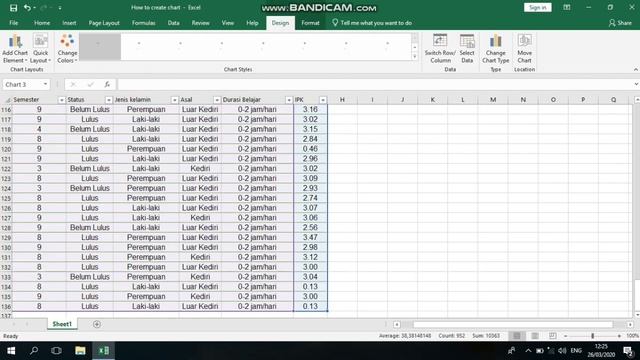The image size is (640, 360).
Task: Click the Insert Function fx icon
Action: coord(107,84)
